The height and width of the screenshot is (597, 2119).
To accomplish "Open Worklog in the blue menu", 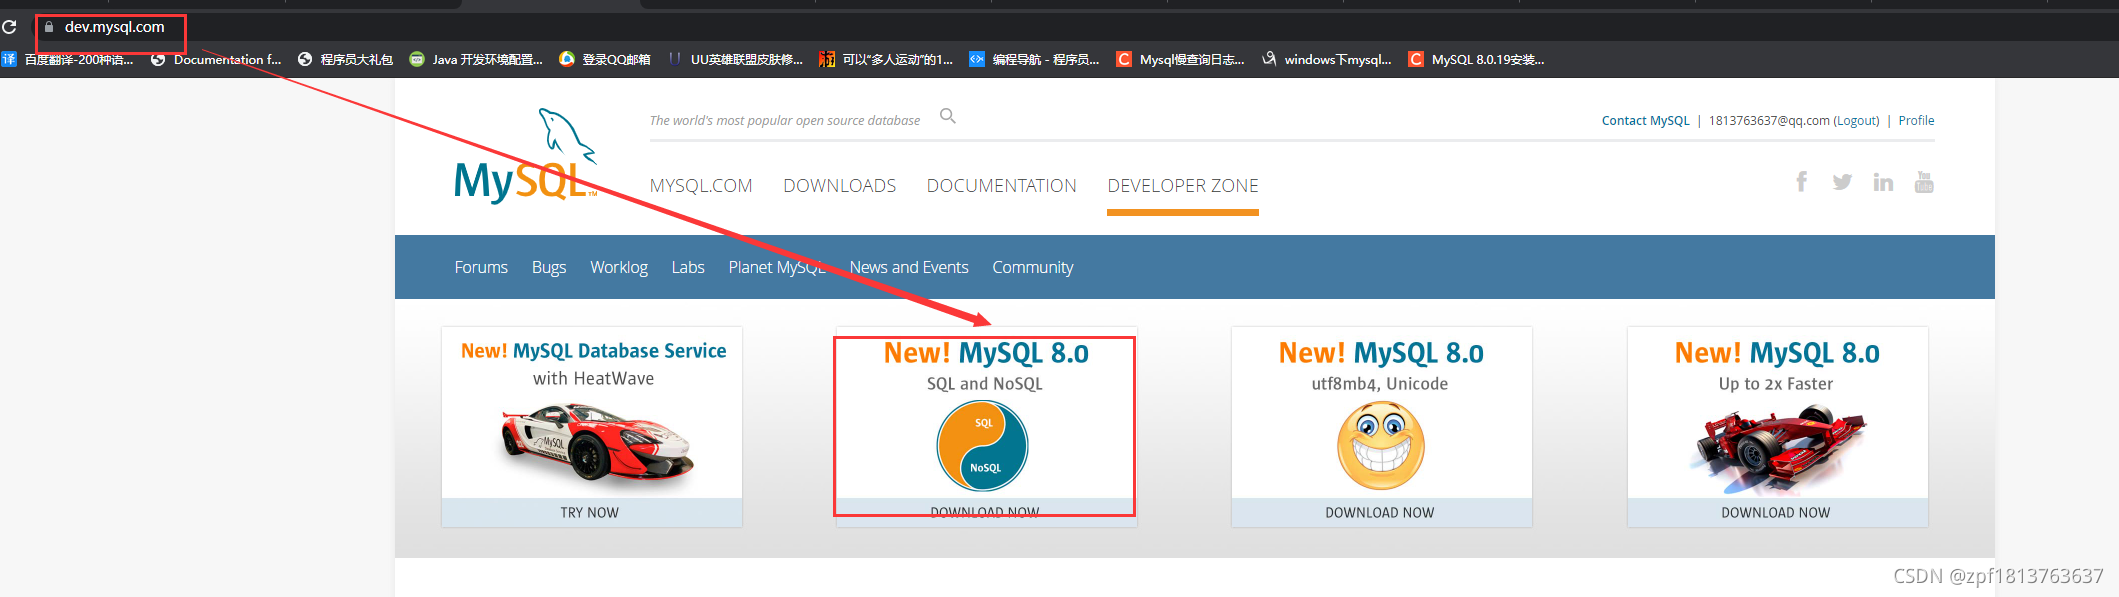I will pyautogui.click(x=619, y=268).
